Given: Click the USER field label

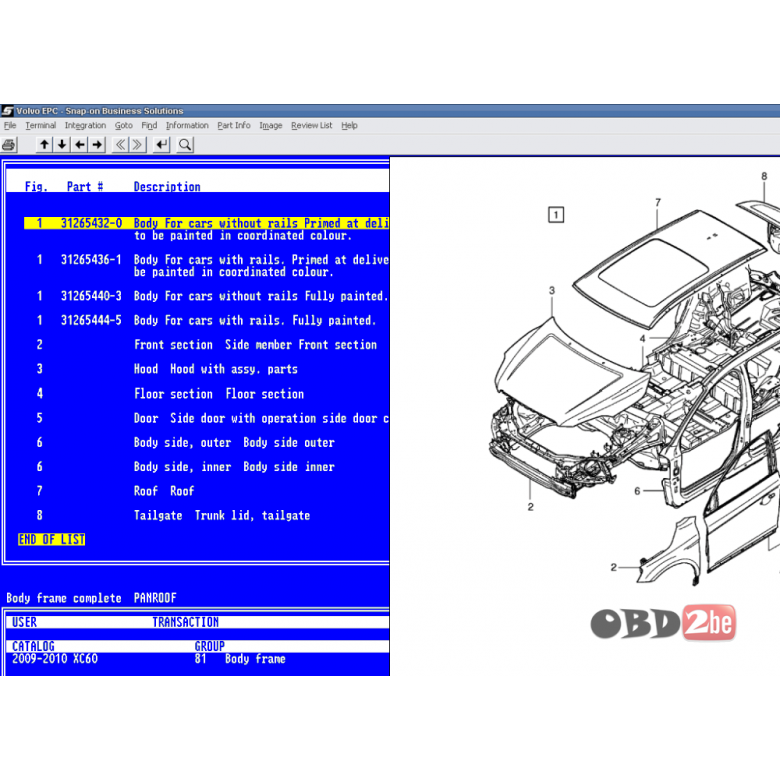Looking at the screenshot, I should coord(24,622).
